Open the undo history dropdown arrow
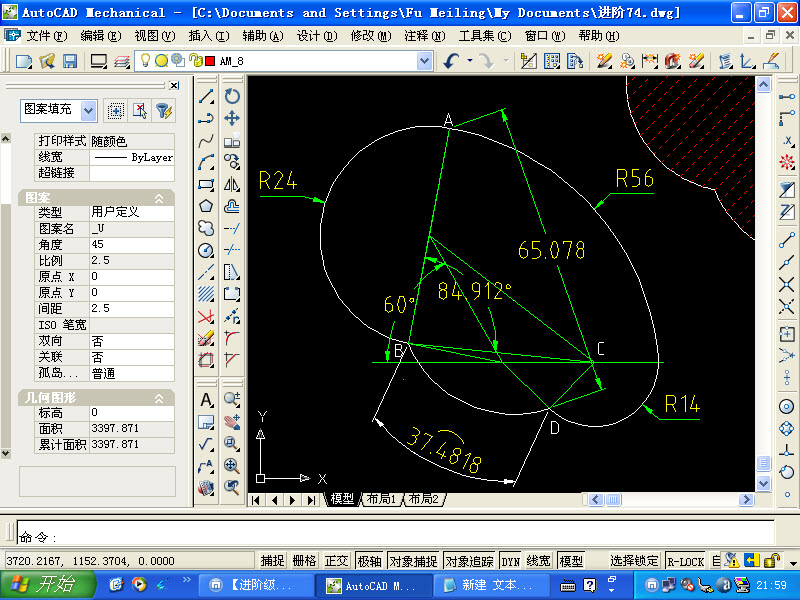Image resolution: width=800 pixels, height=600 pixels. click(469, 61)
